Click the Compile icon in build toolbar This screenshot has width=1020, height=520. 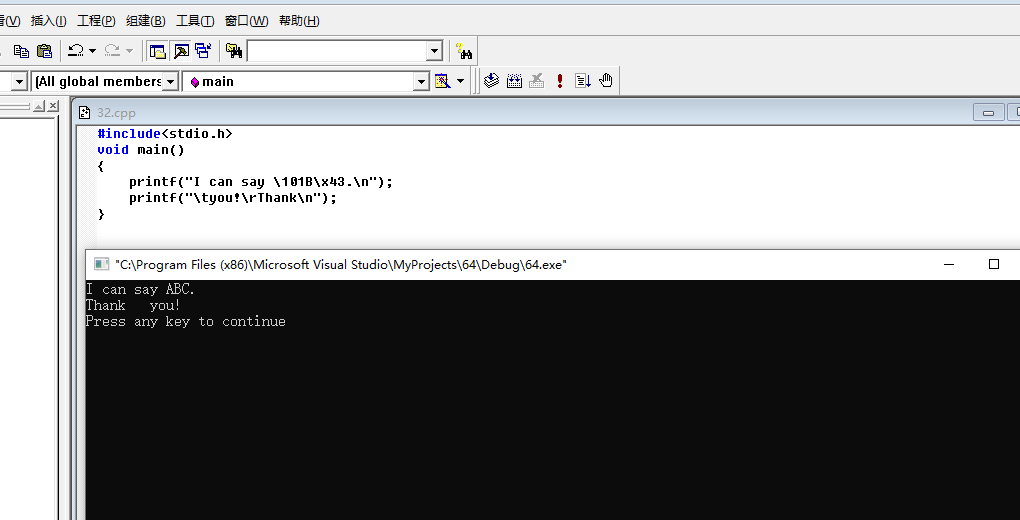[492, 81]
